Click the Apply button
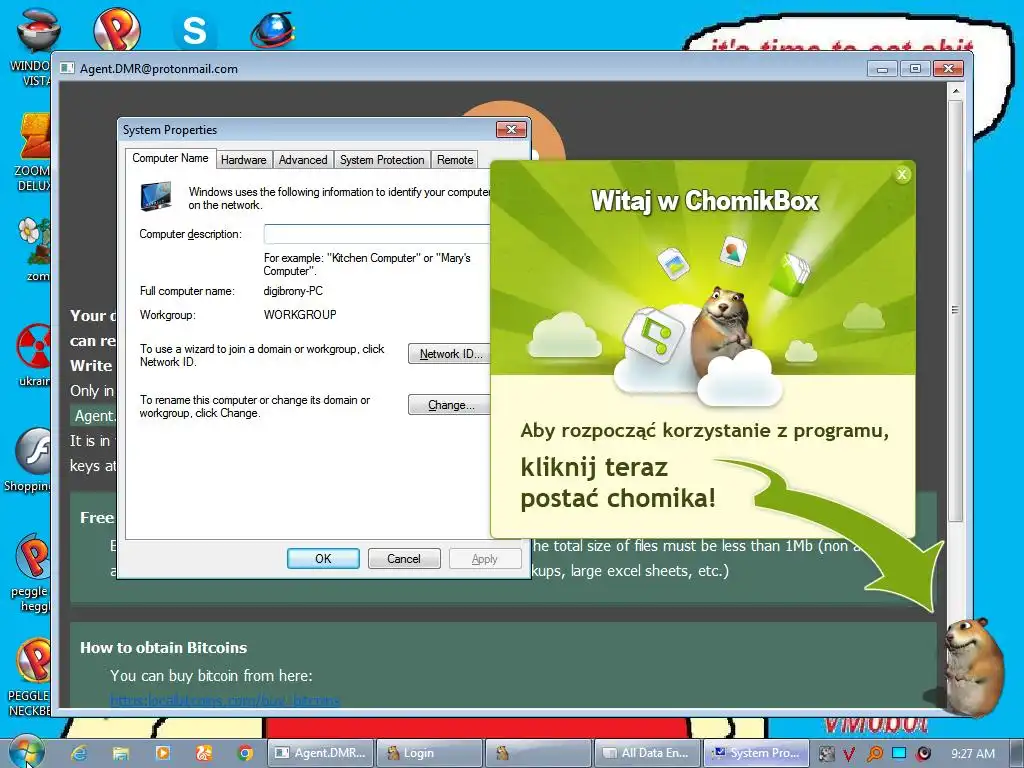 click(x=485, y=558)
